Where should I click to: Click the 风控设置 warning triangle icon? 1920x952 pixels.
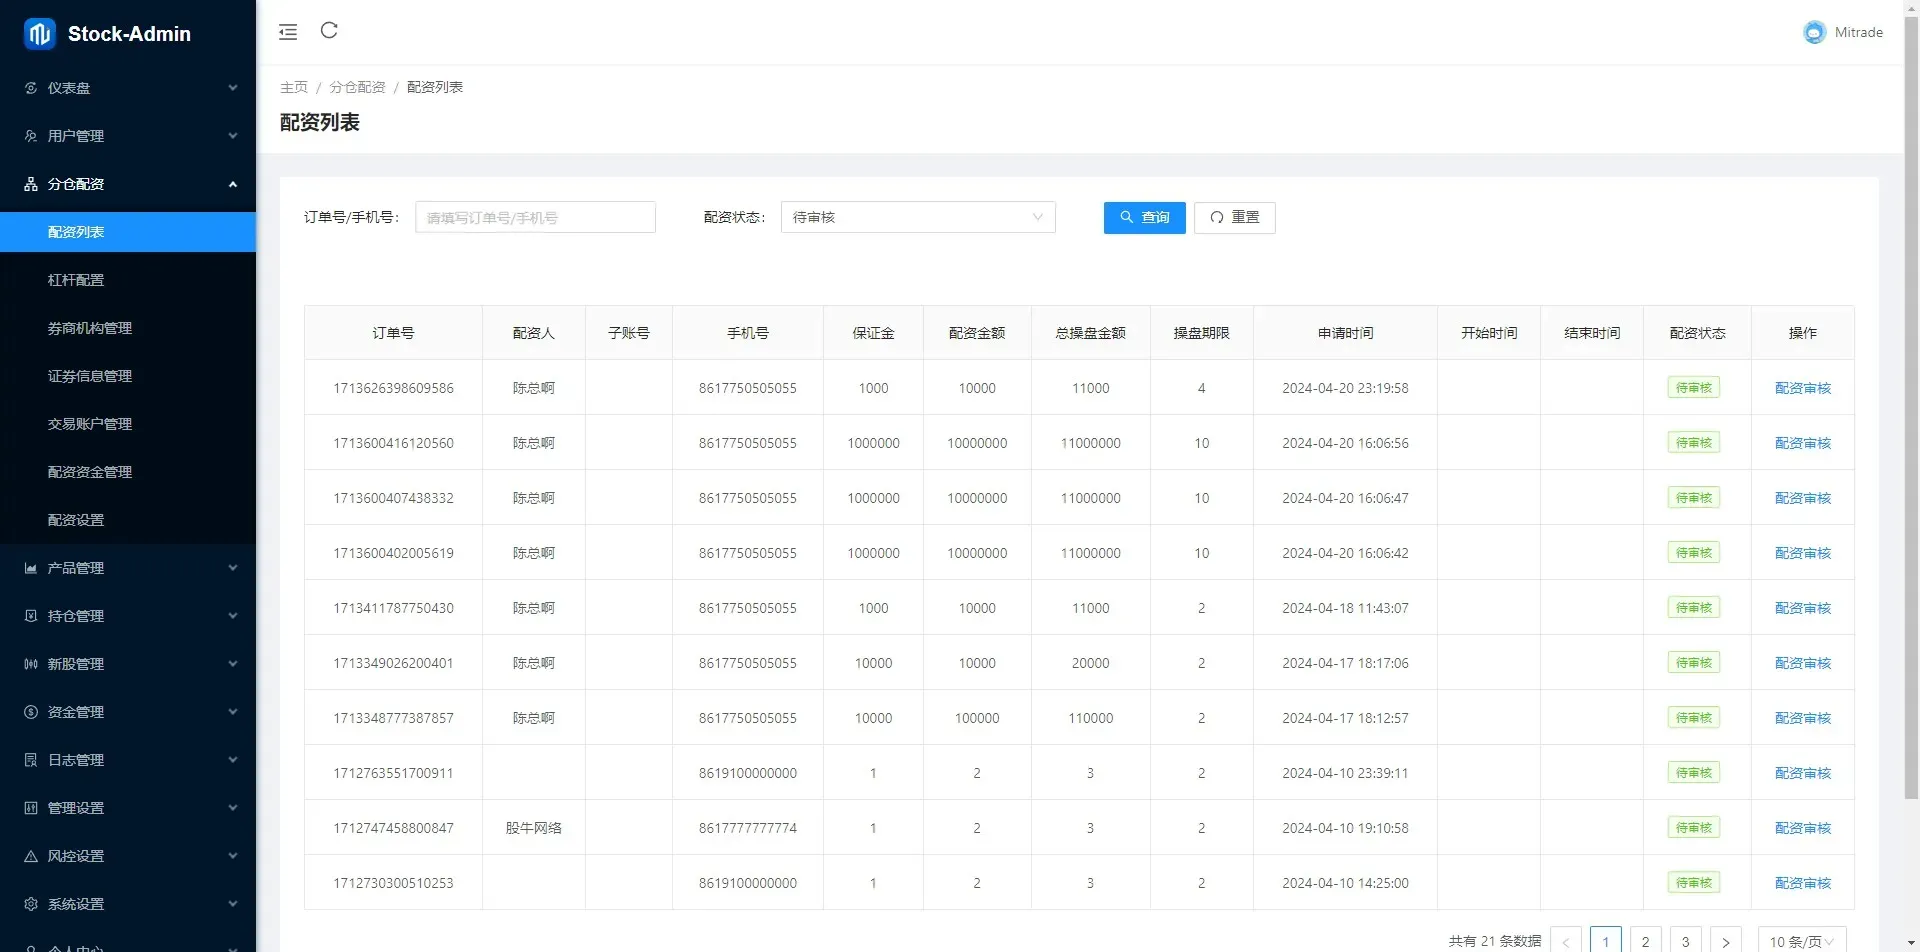pos(31,856)
